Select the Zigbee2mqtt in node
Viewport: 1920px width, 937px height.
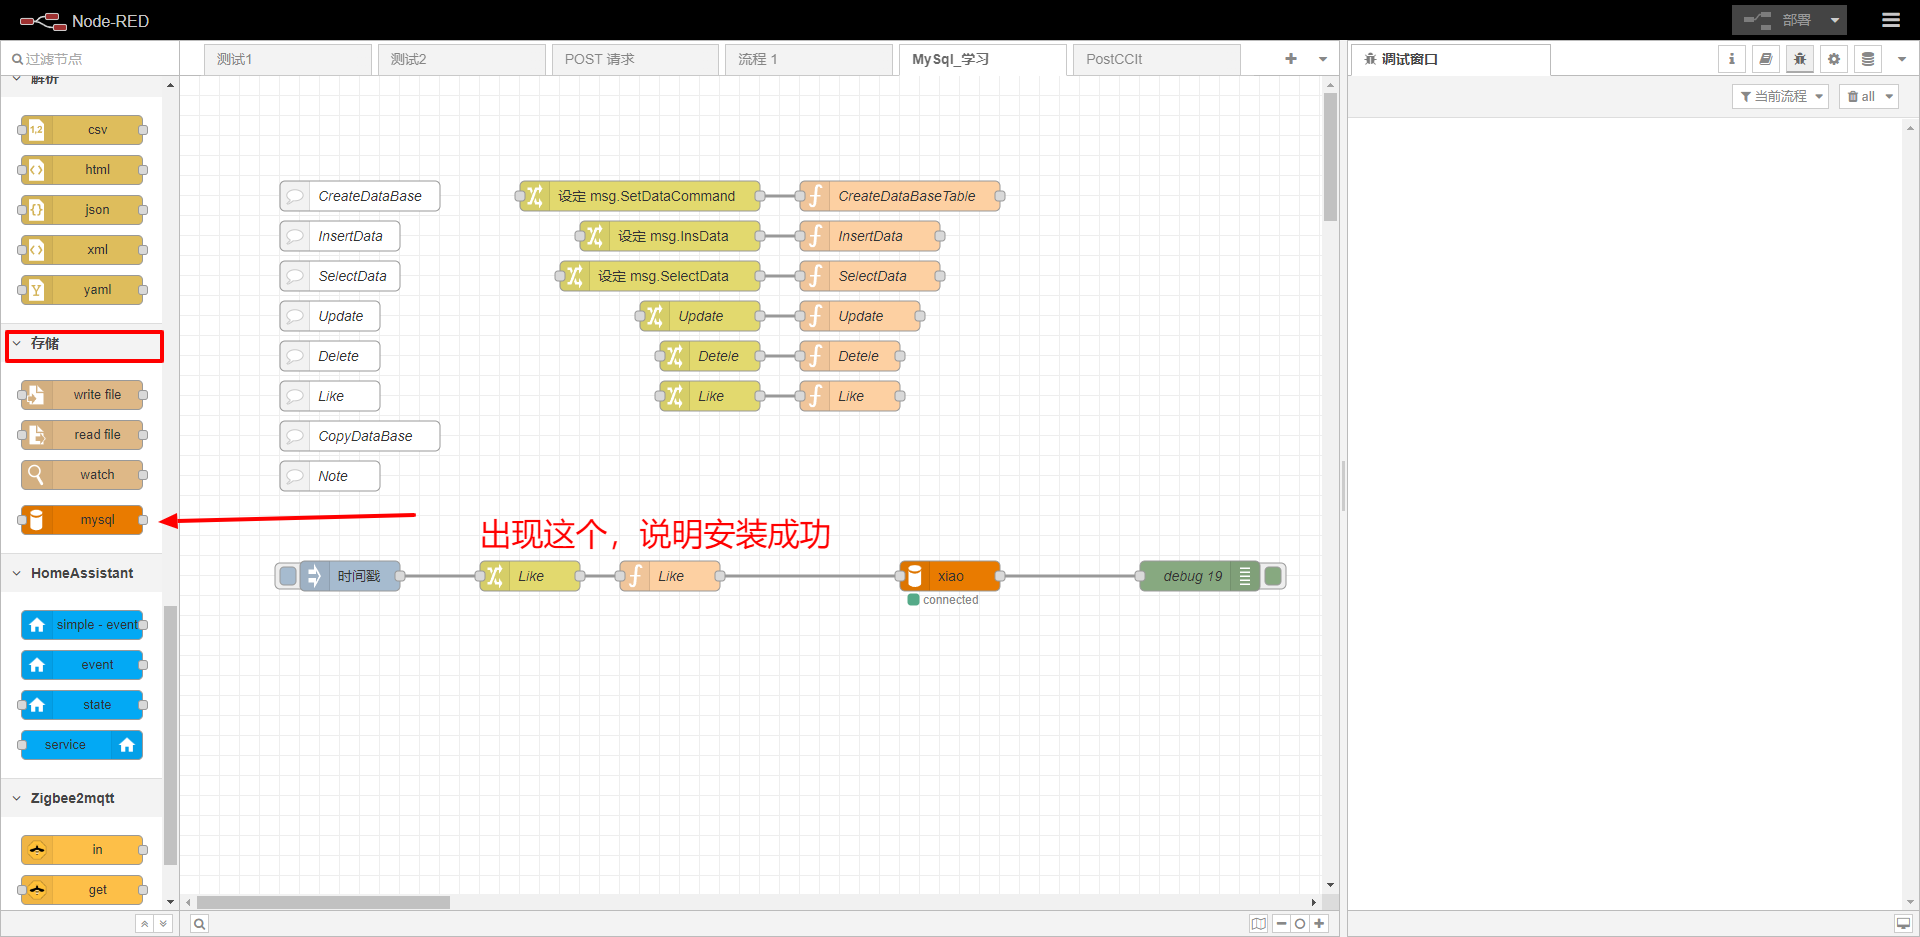click(82, 850)
